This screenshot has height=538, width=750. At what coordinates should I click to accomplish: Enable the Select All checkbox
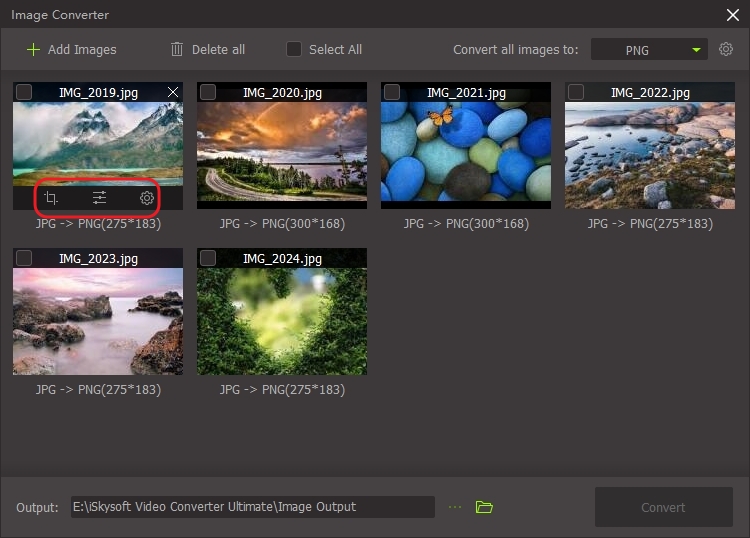(x=294, y=49)
